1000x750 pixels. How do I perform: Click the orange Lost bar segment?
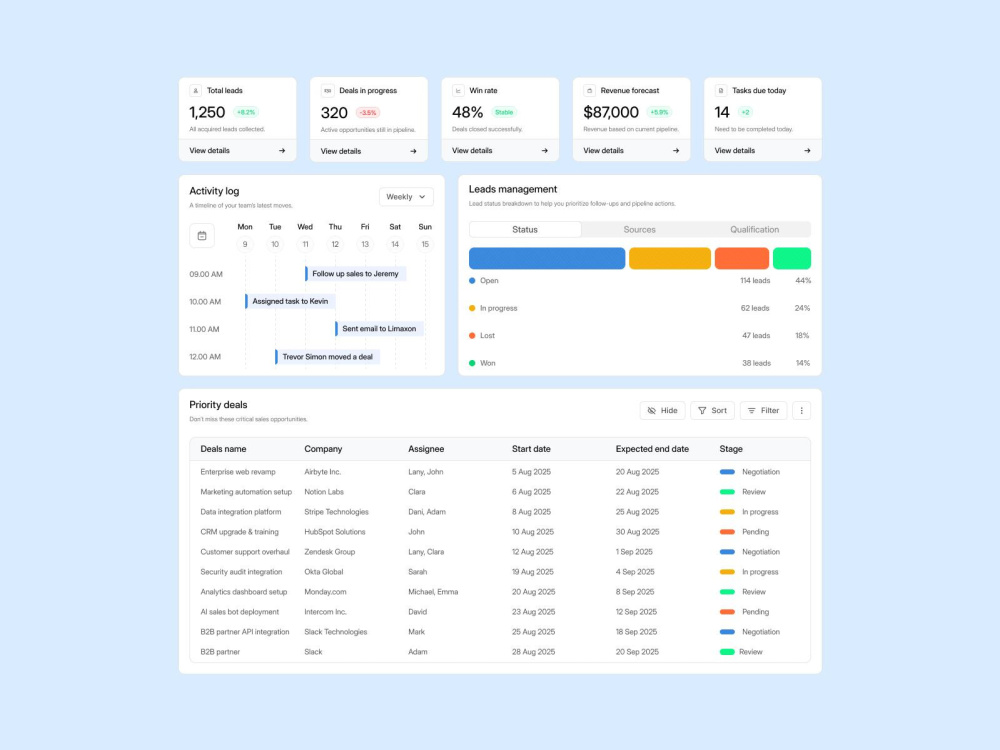point(742,258)
